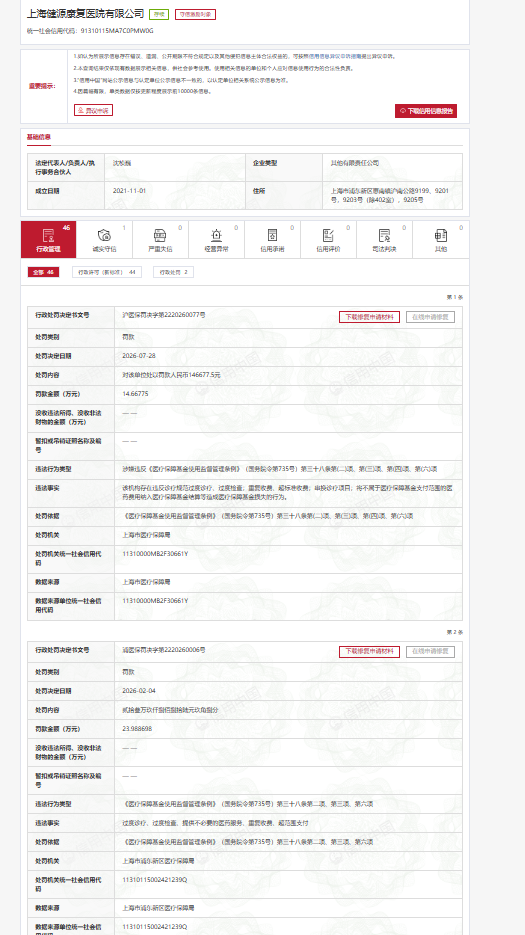The height and width of the screenshot is (935, 525).
Task: Open the 信用承诺 document icon
Action: 272,240
